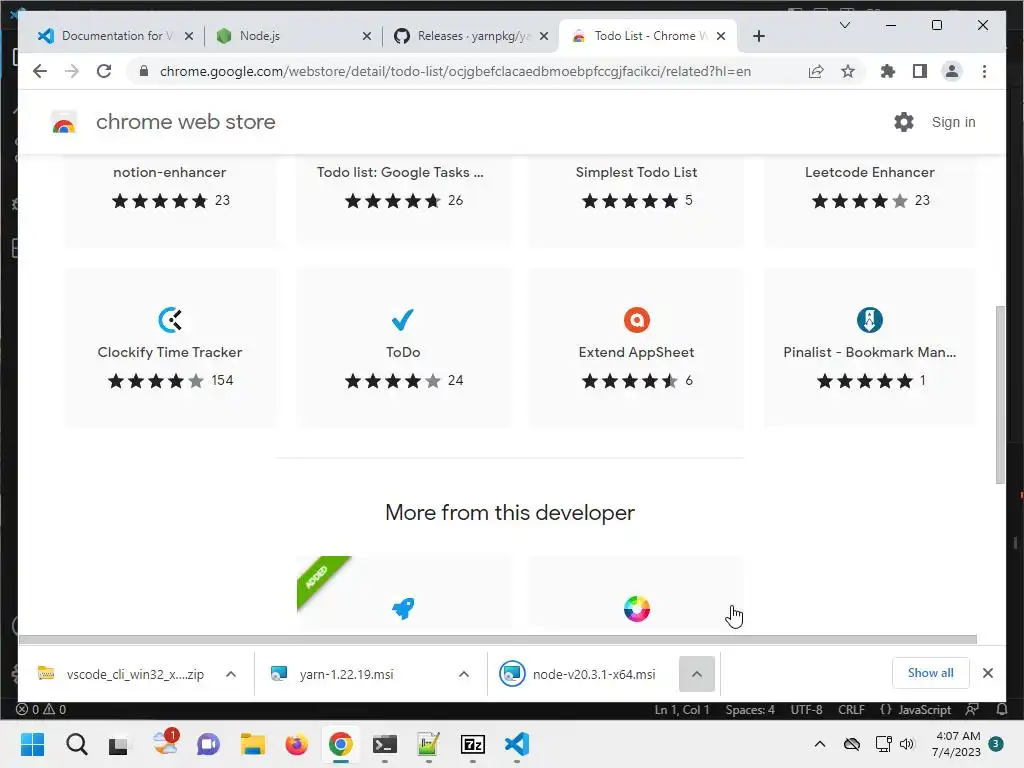Open Chrome Web Store settings gear
The height and width of the screenshot is (768, 1024).
click(x=904, y=122)
